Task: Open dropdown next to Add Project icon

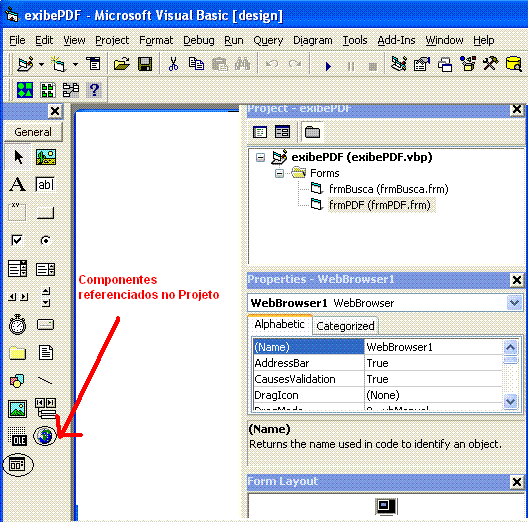Action: [41, 64]
